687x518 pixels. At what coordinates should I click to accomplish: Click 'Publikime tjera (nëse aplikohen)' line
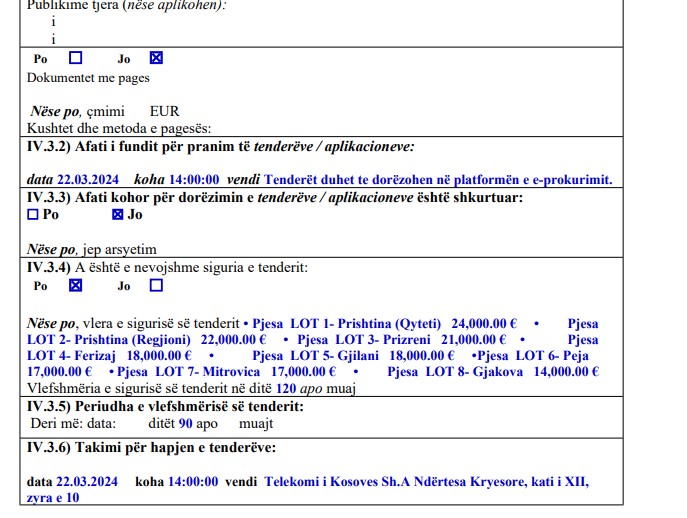(x=127, y=5)
